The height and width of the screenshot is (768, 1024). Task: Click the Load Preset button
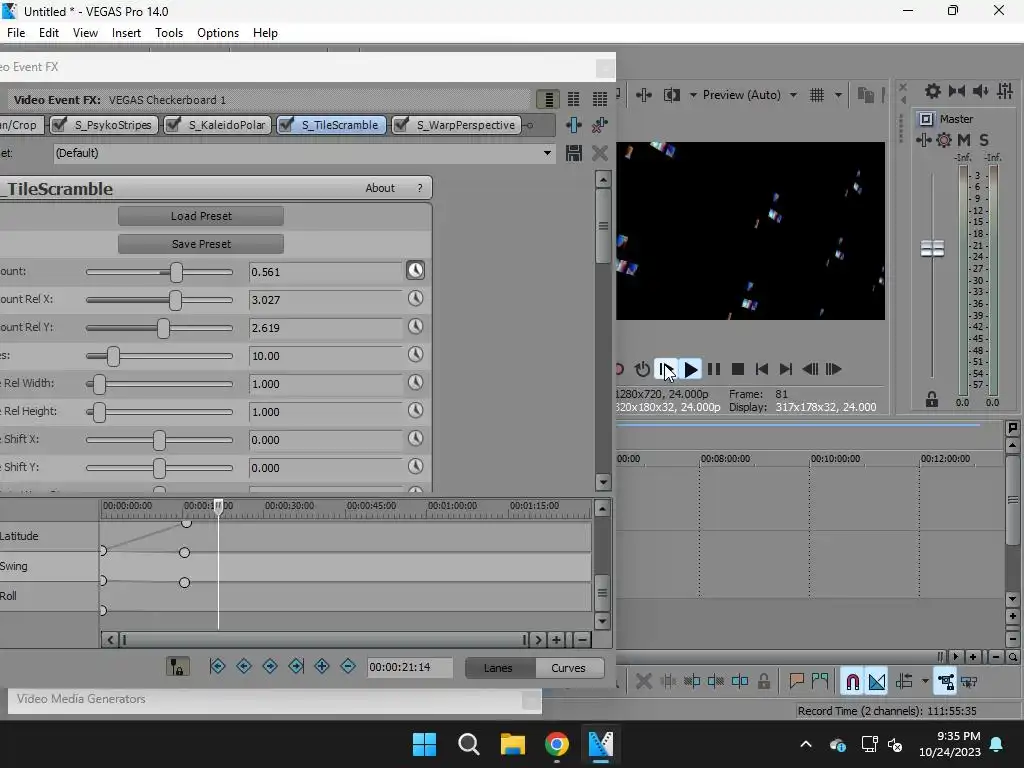pos(201,216)
